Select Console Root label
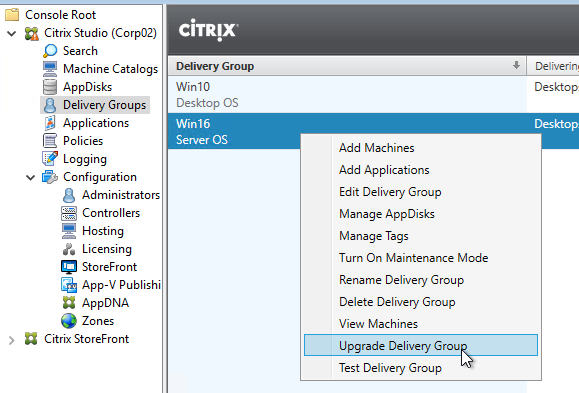The image size is (579, 393). [x=61, y=15]
